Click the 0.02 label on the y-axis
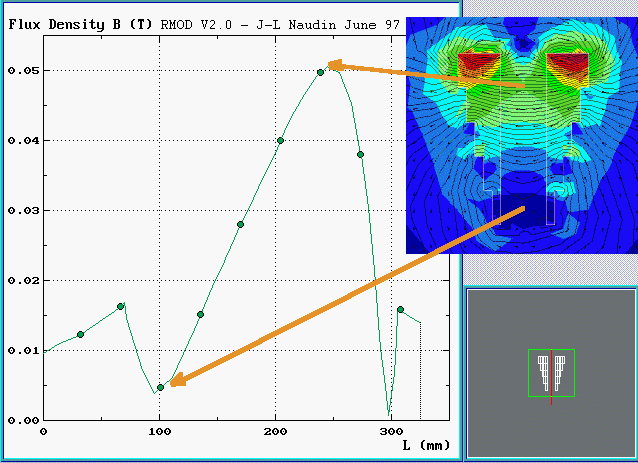The width and height of the screenshot is (638, 463). [20, 281]
